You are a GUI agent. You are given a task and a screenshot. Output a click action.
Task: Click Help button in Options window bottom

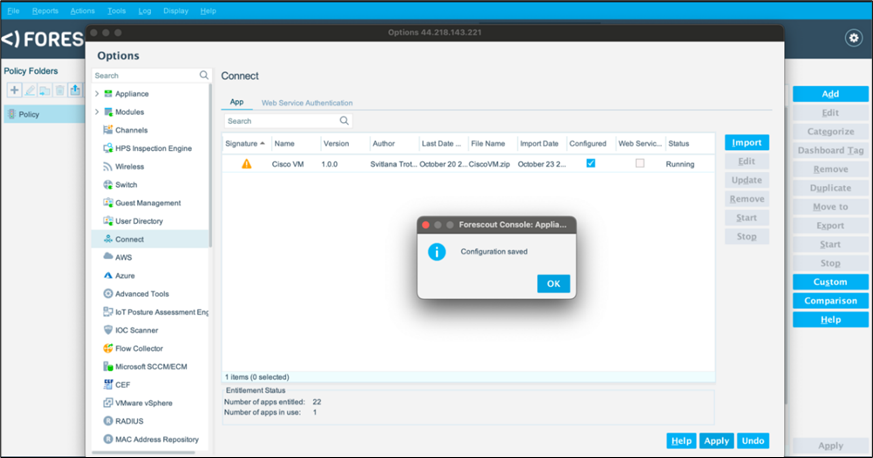tap(681, 441)
